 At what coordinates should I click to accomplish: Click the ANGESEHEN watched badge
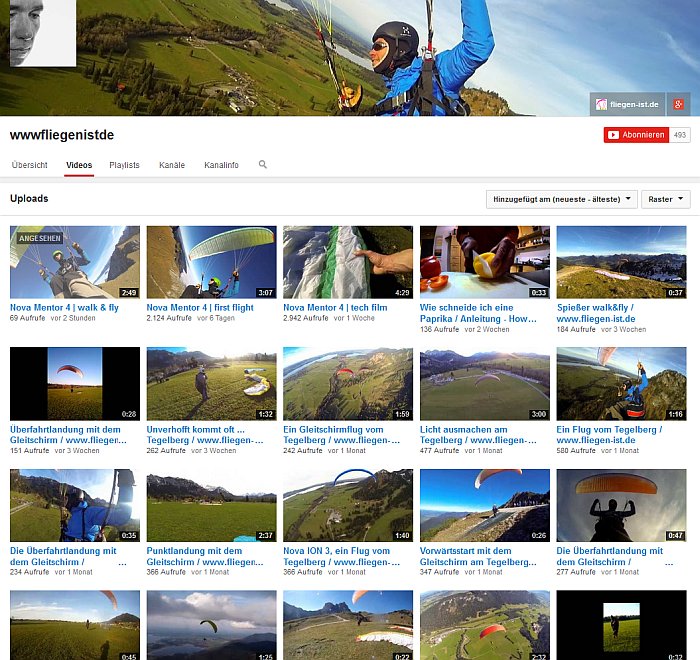tap(40, 238)
